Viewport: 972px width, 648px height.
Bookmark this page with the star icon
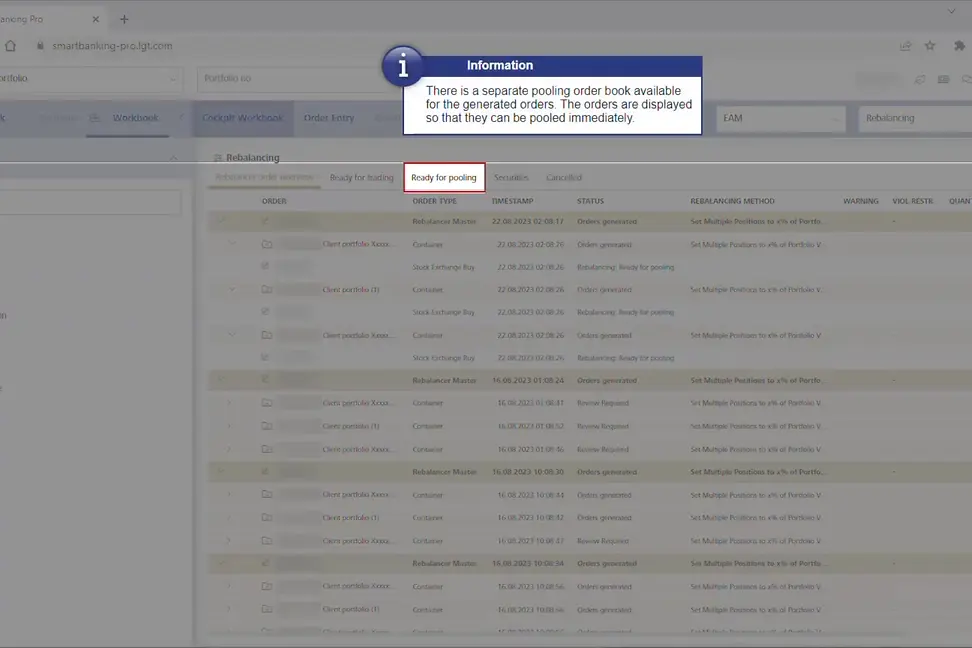click(x=930, y=46)
